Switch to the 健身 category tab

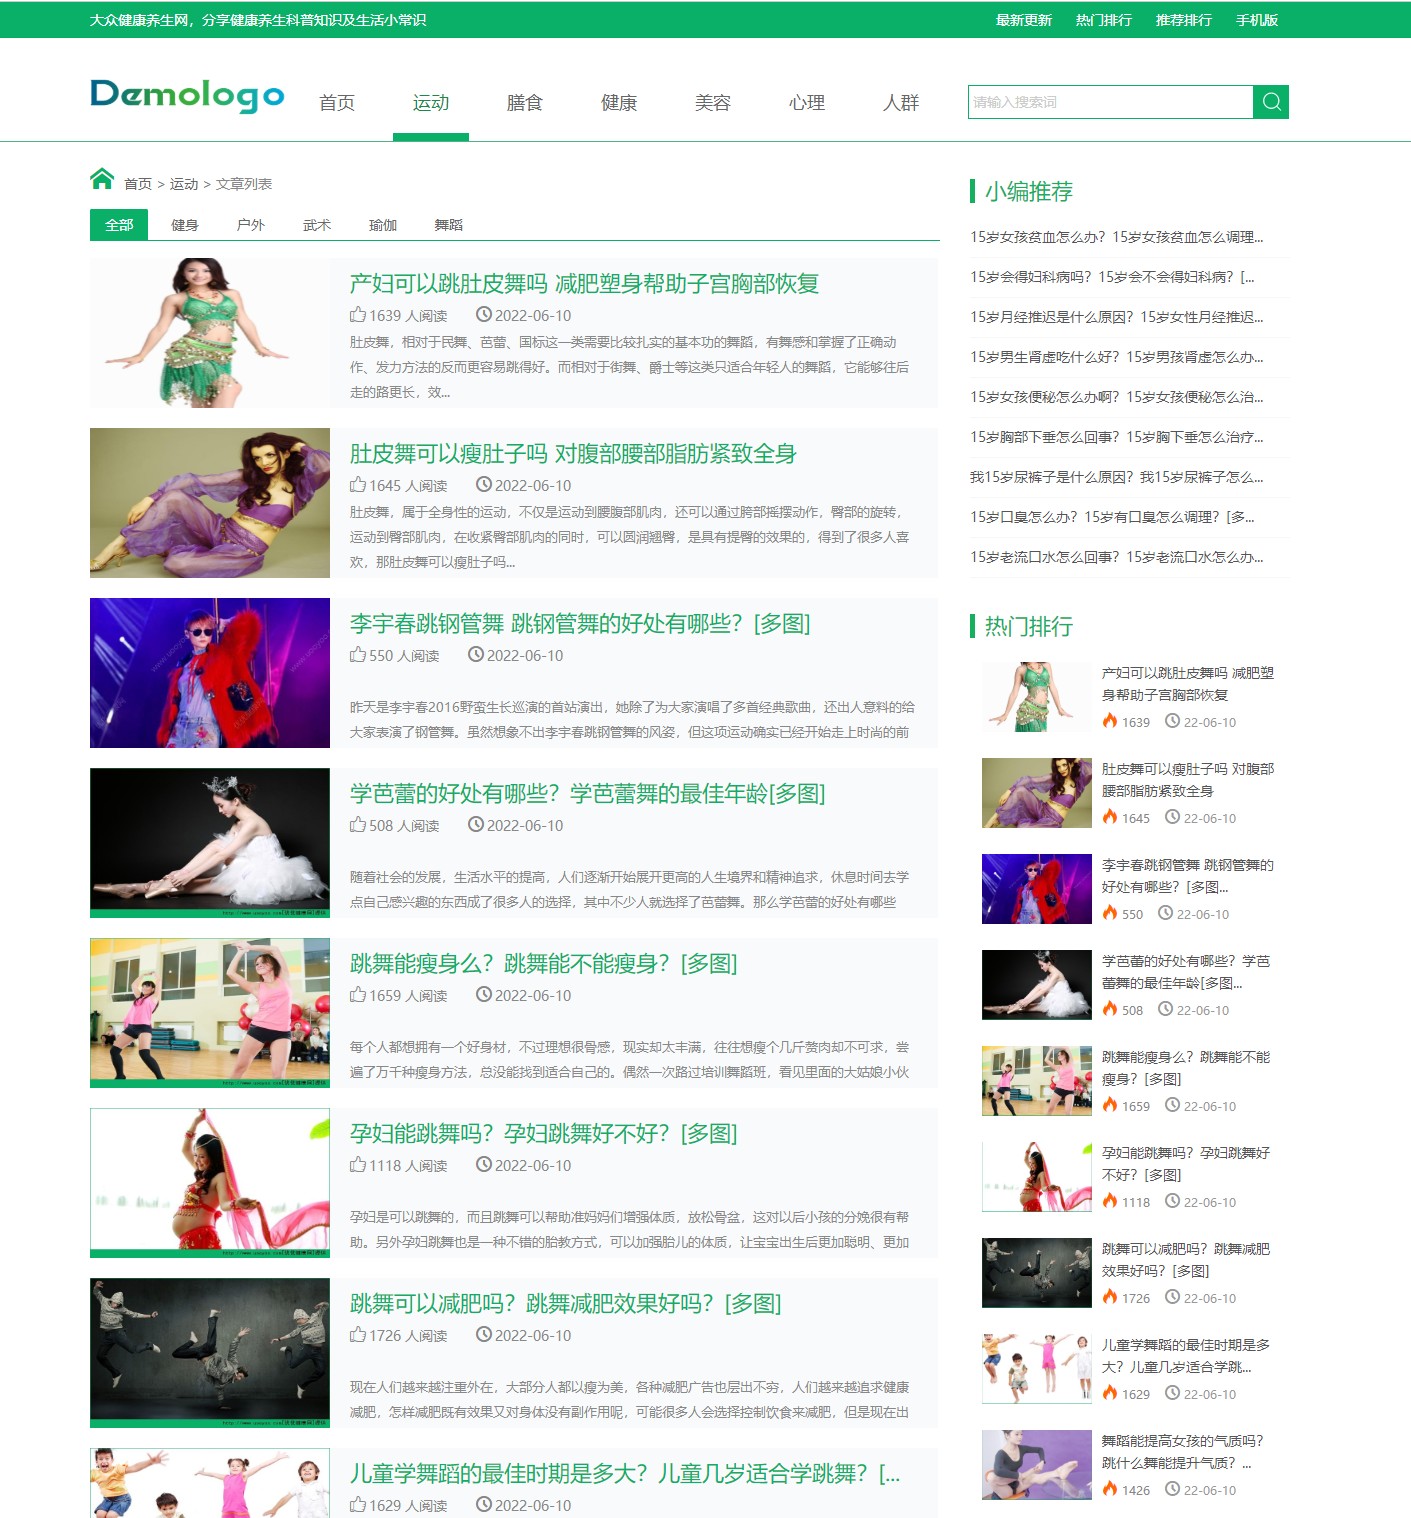(x=185, y=225)
